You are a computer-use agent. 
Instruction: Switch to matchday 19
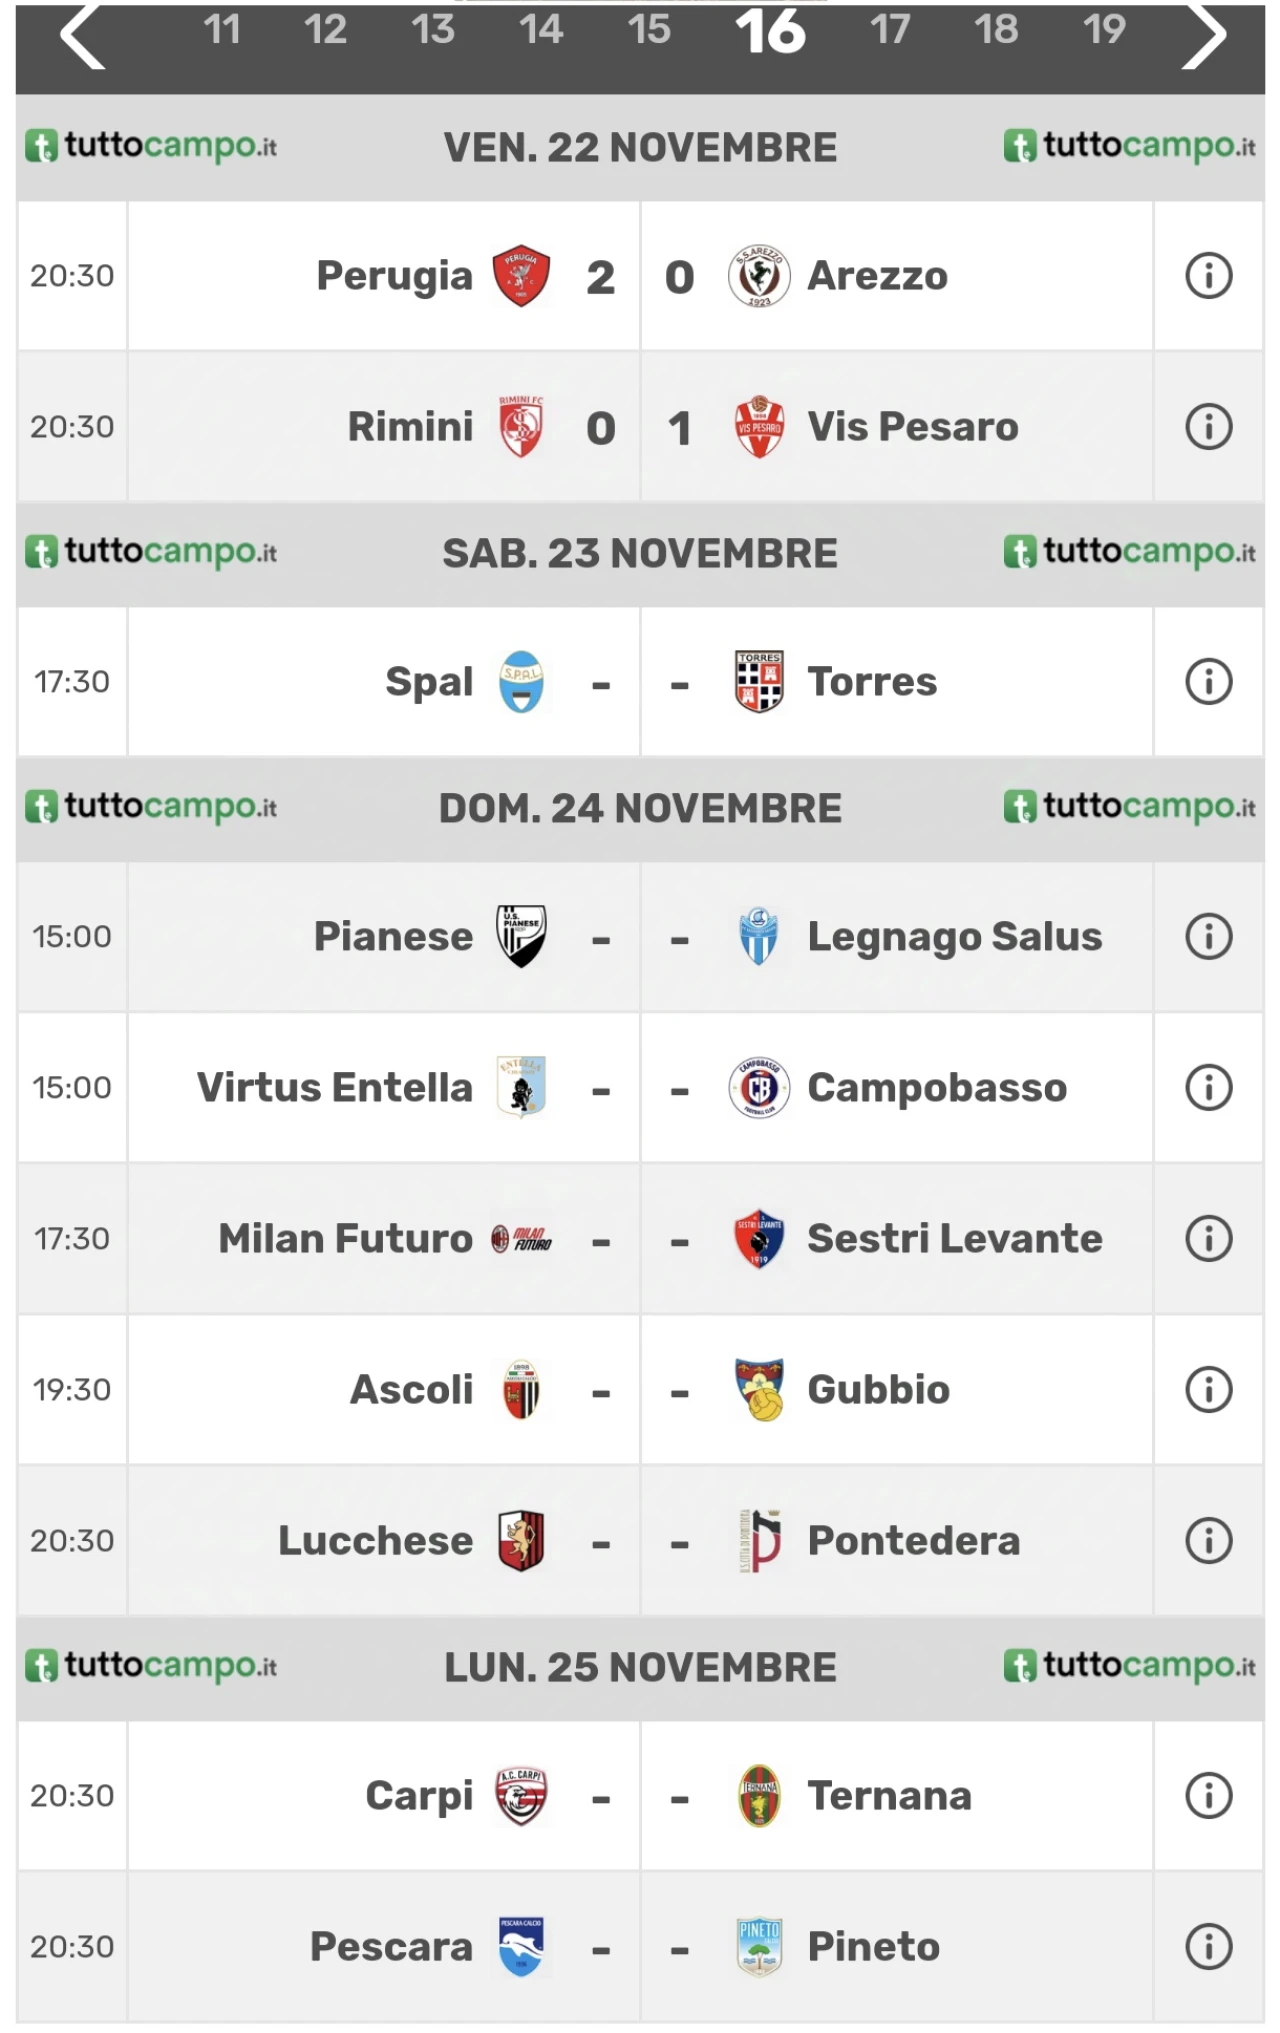point(1104,30)
